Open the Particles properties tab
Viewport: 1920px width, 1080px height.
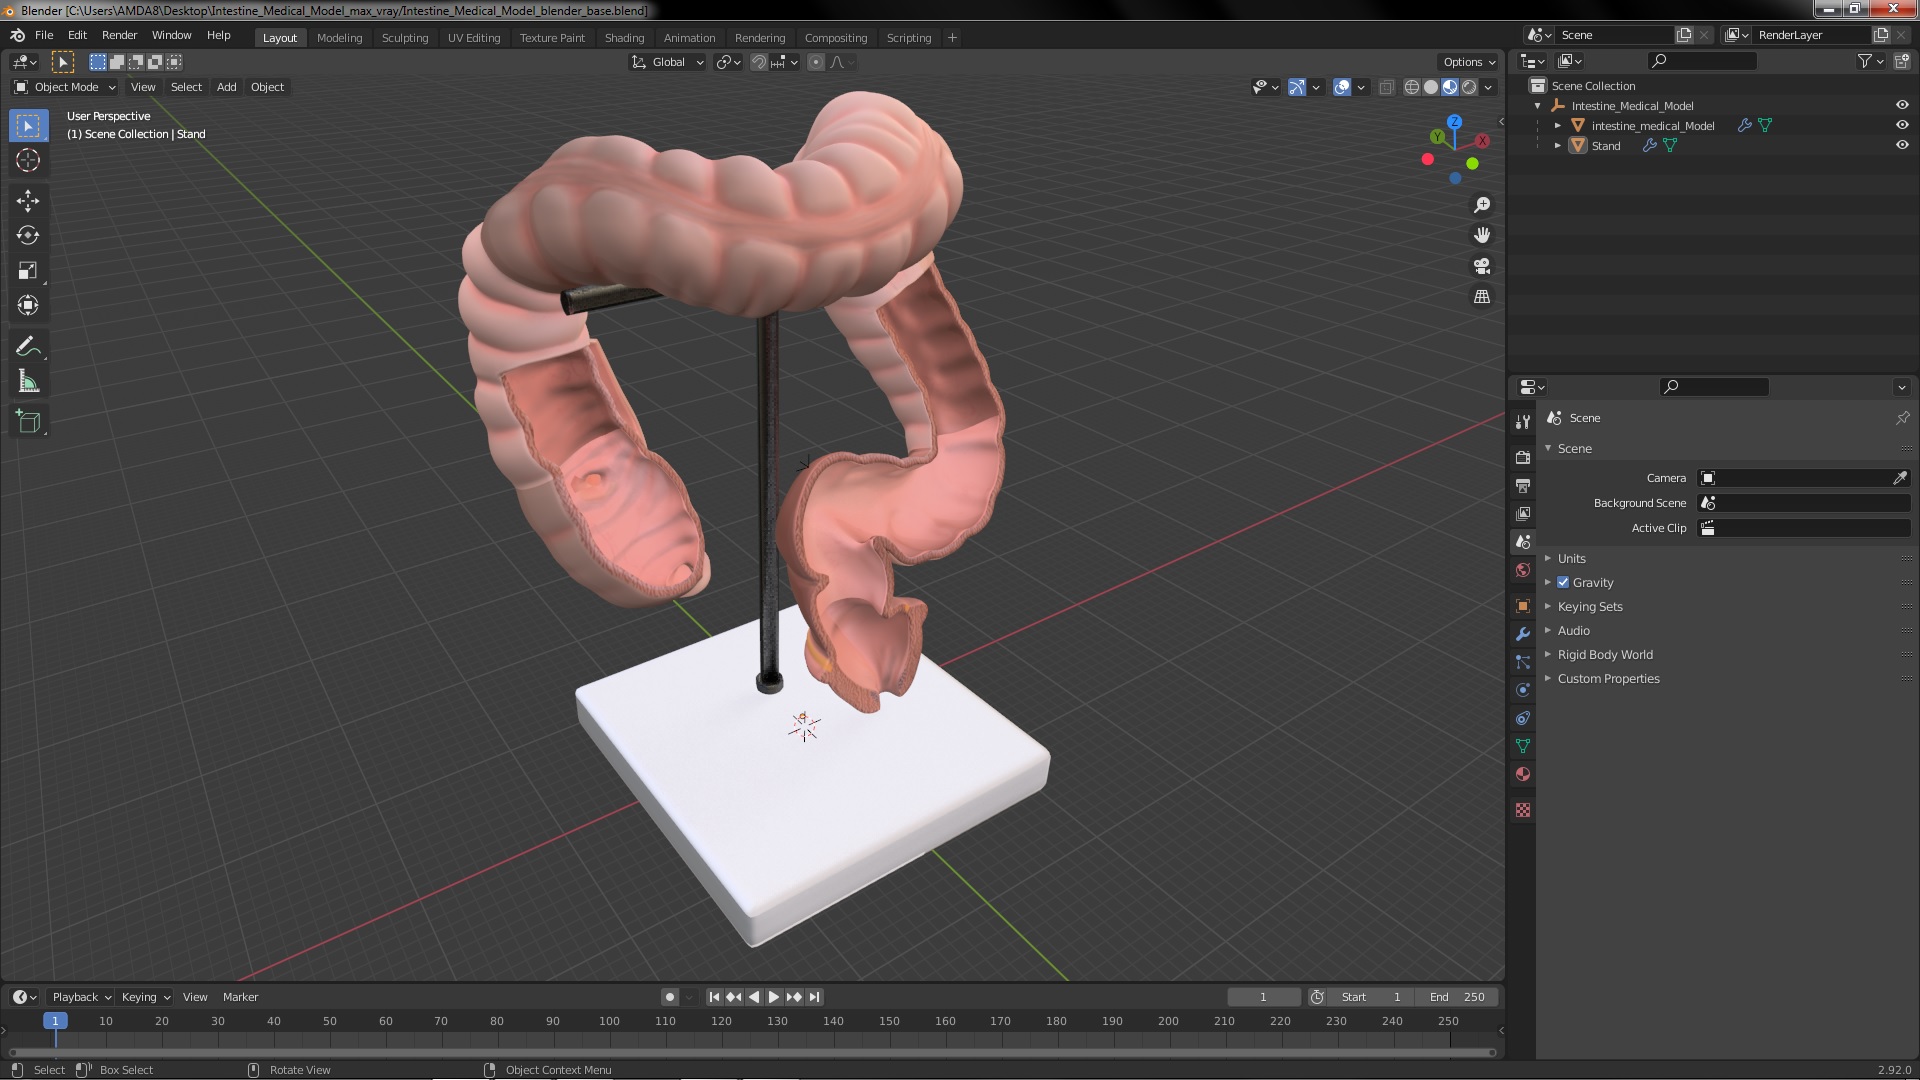click(1523, 662)
